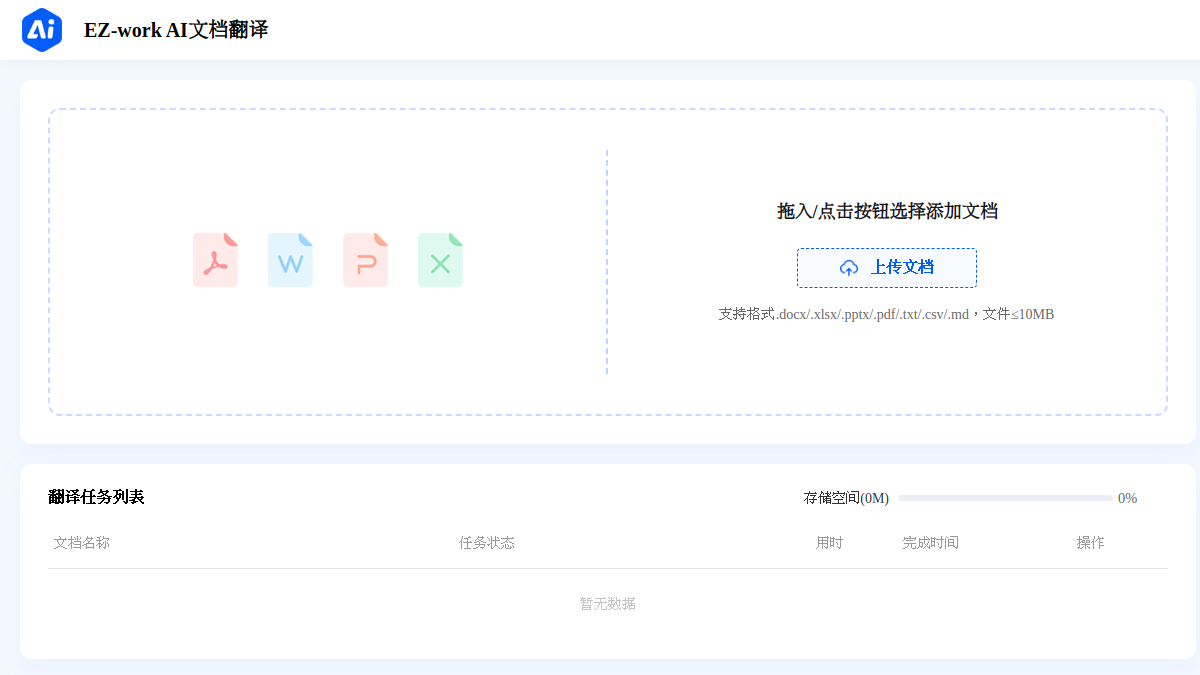
Task: Click the 存储空间(0M) label
Action: point(846,498)
